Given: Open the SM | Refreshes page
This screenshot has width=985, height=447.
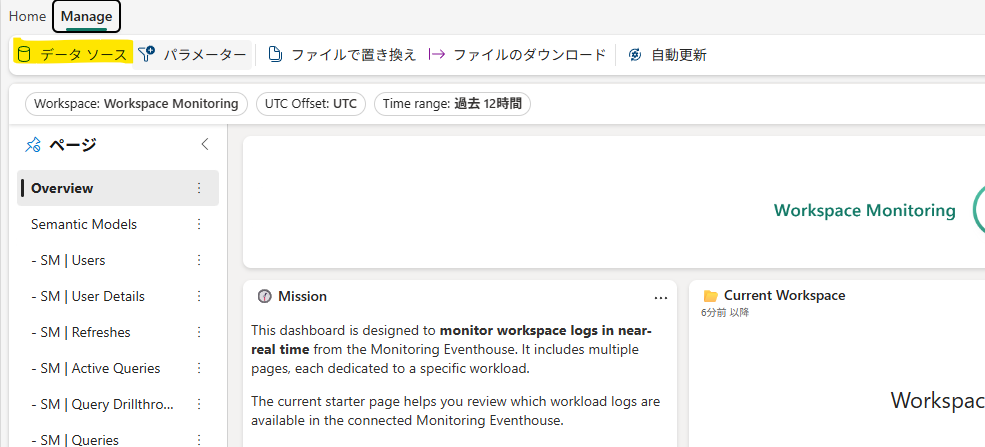Looking at the screenshot, I should pos(82,332).
